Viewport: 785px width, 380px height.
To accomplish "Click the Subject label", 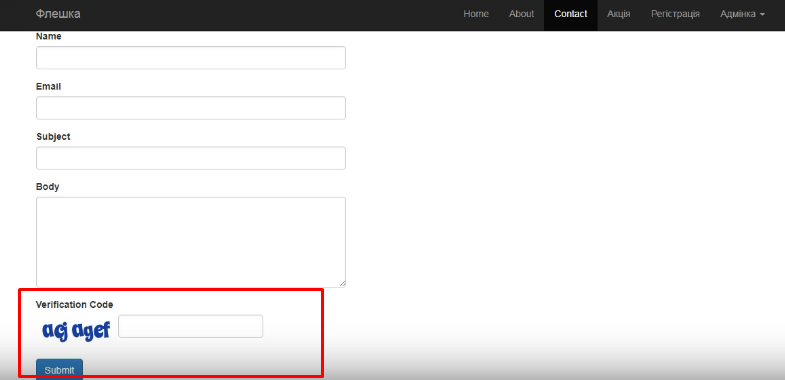I will [53, 136].
